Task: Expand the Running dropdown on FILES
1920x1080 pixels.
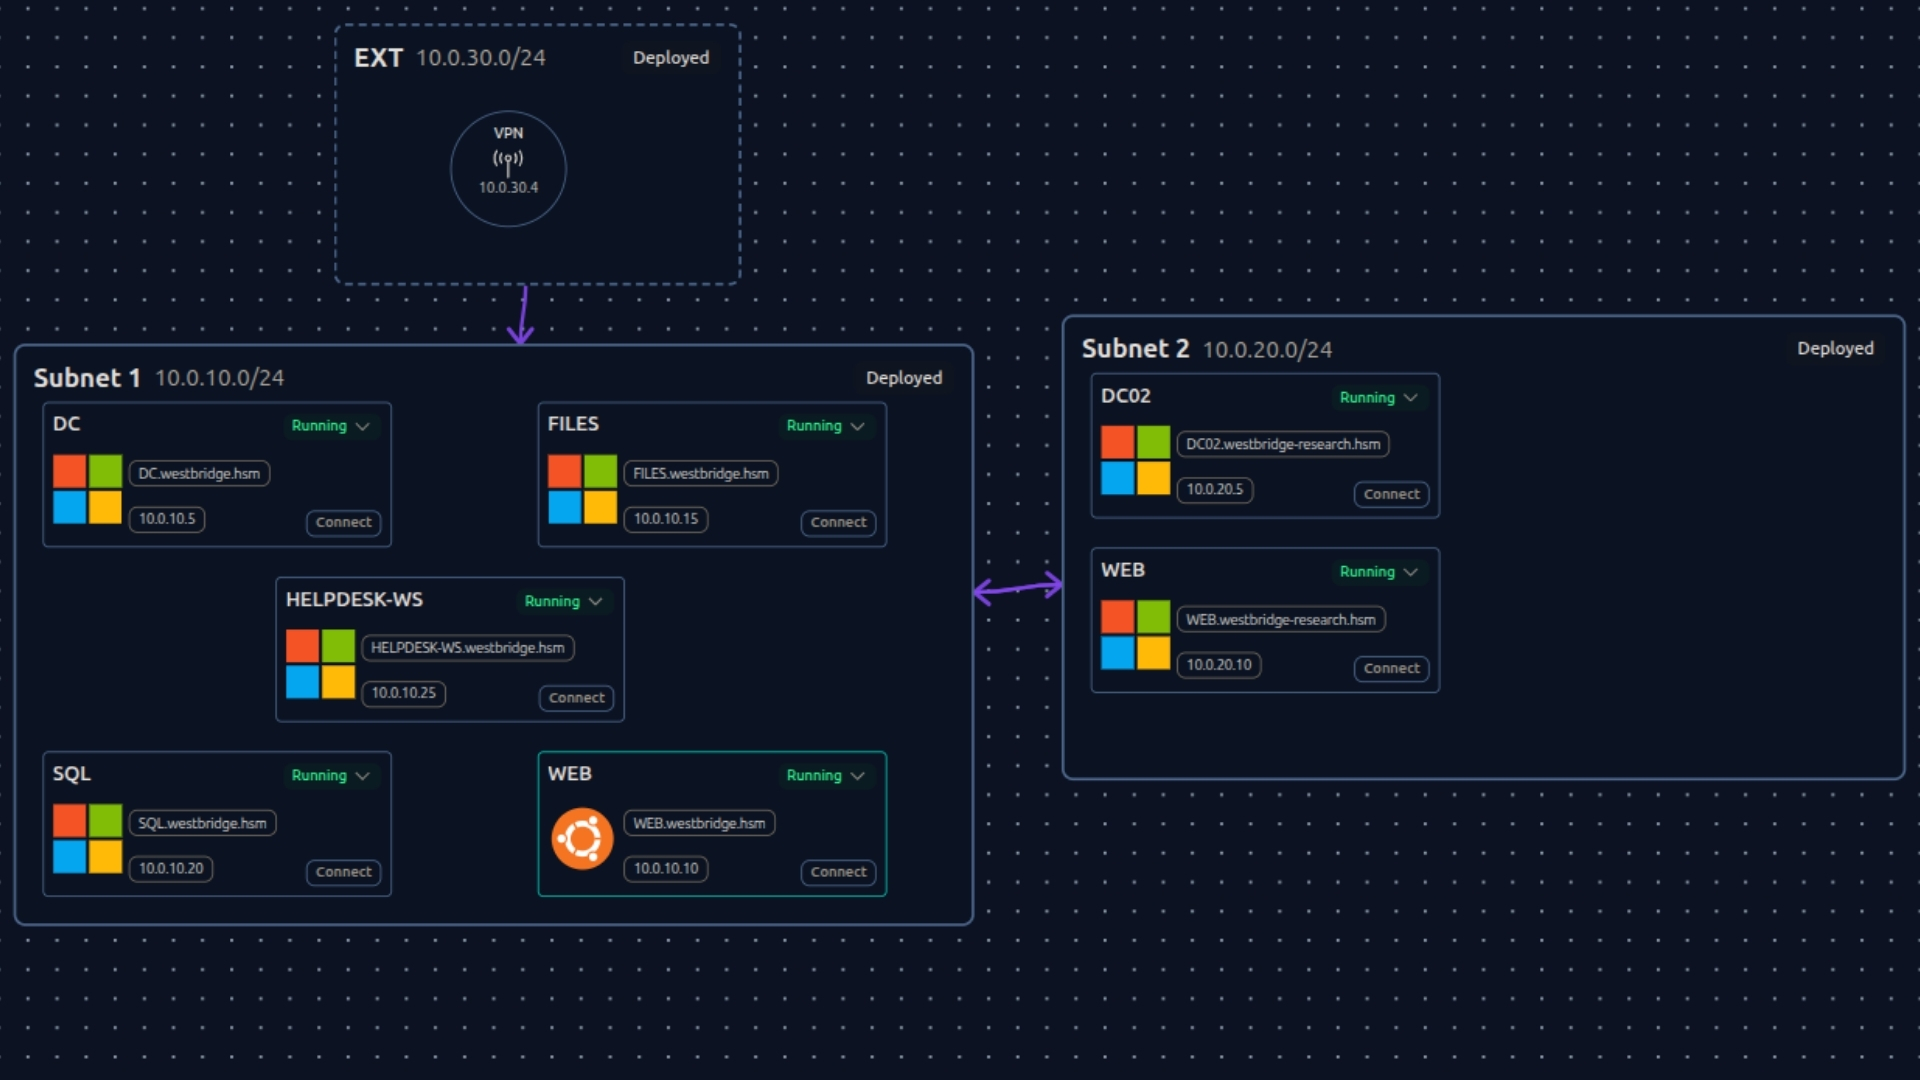Action: pyautogui.click(x=825, y=426)
